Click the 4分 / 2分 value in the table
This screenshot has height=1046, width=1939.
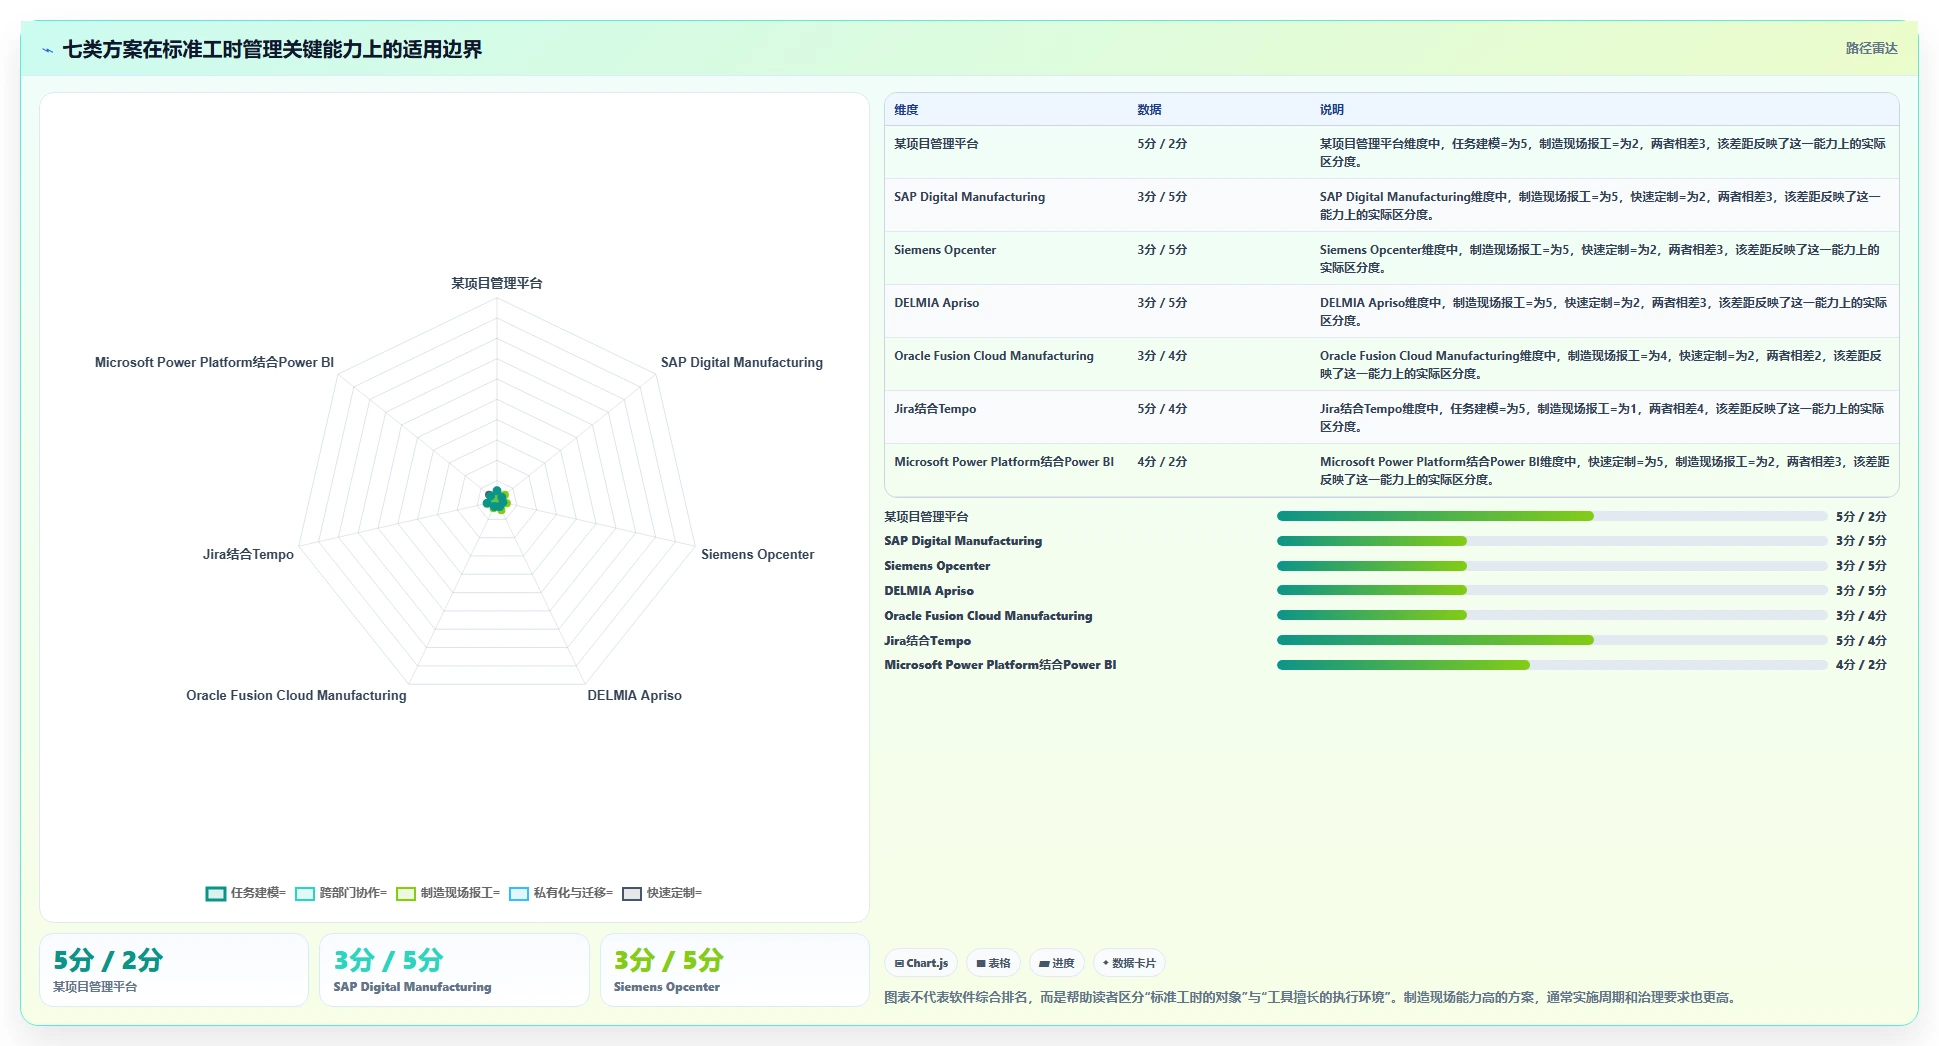tap(1162, 462)
